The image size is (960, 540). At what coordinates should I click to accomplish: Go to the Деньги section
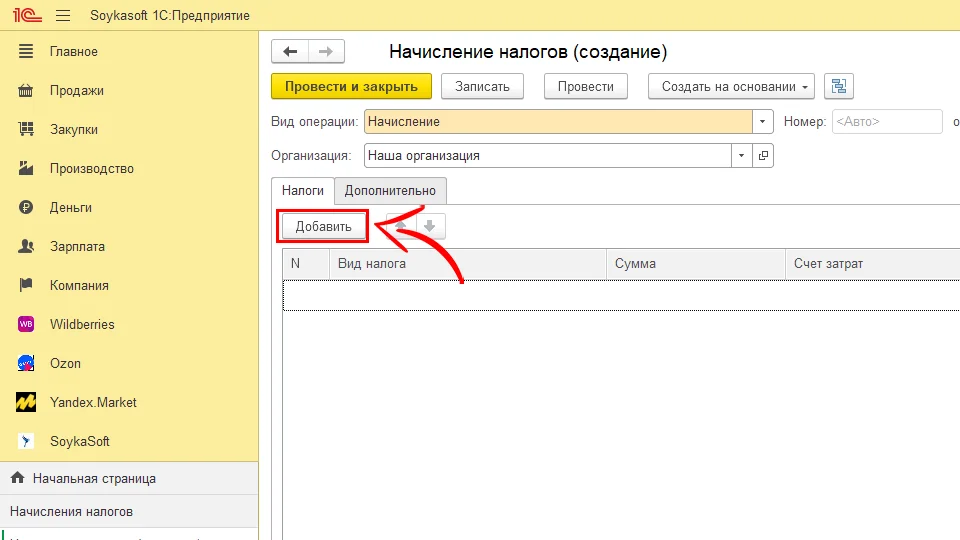(x=70, y=207)
